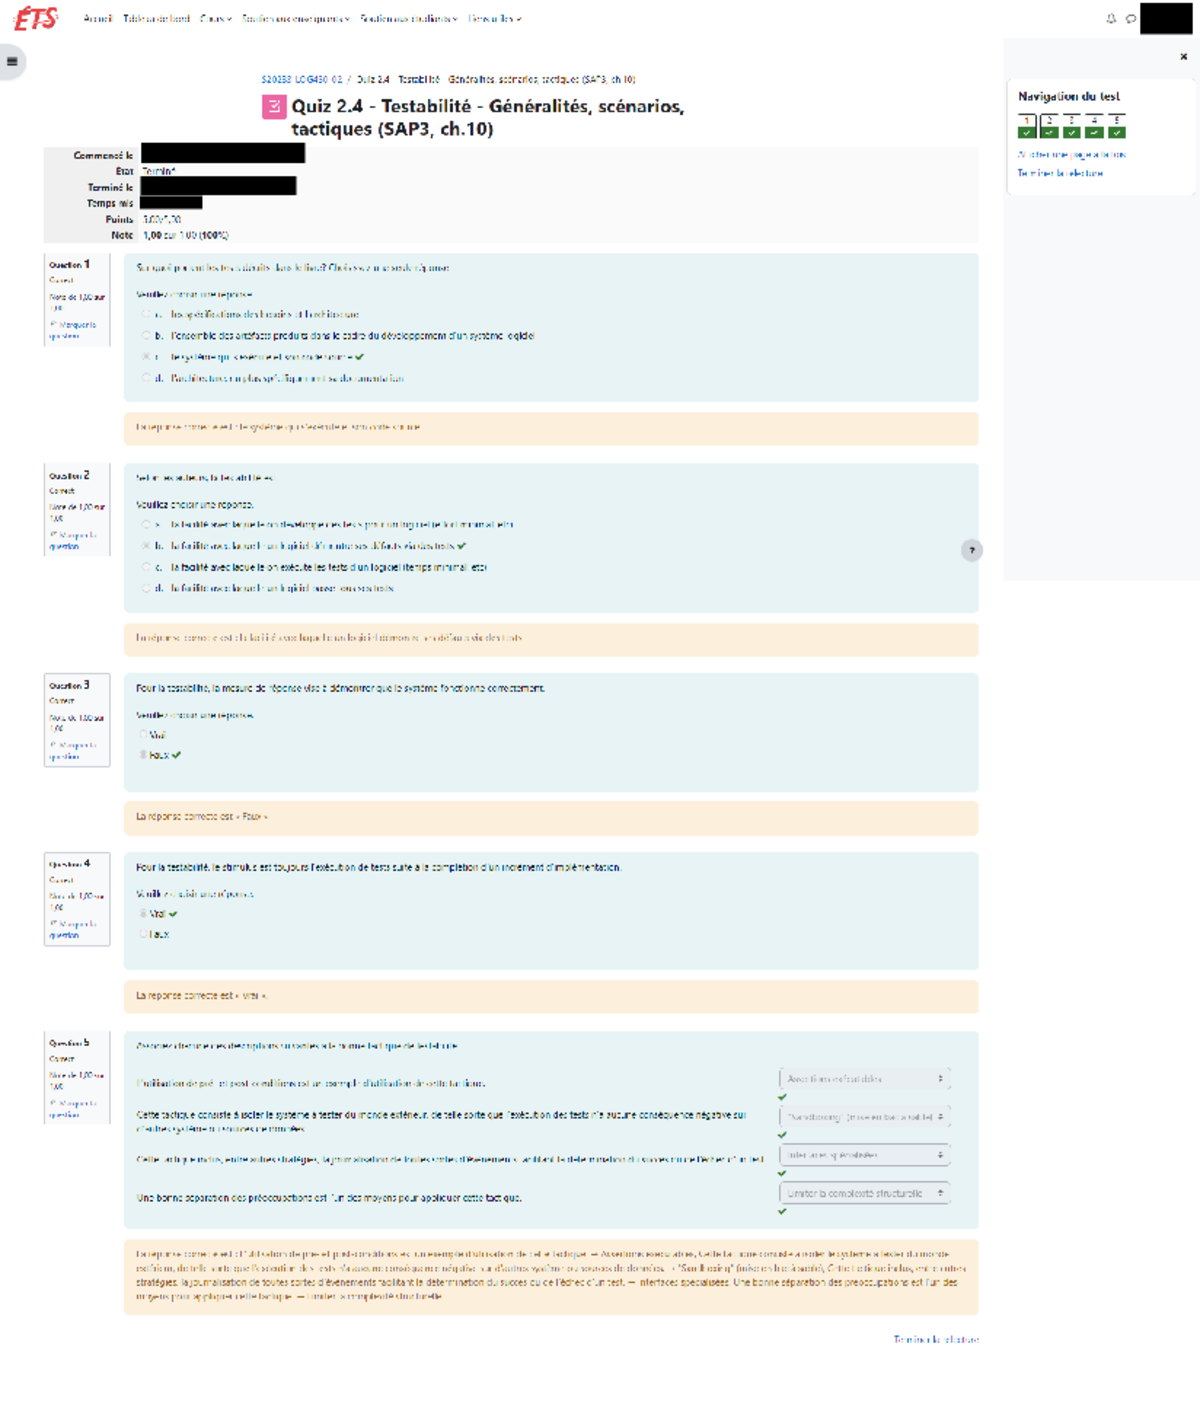
Task: Open the 'Interfaces spécialisées' dropdown
Action: coord(864,1155)
